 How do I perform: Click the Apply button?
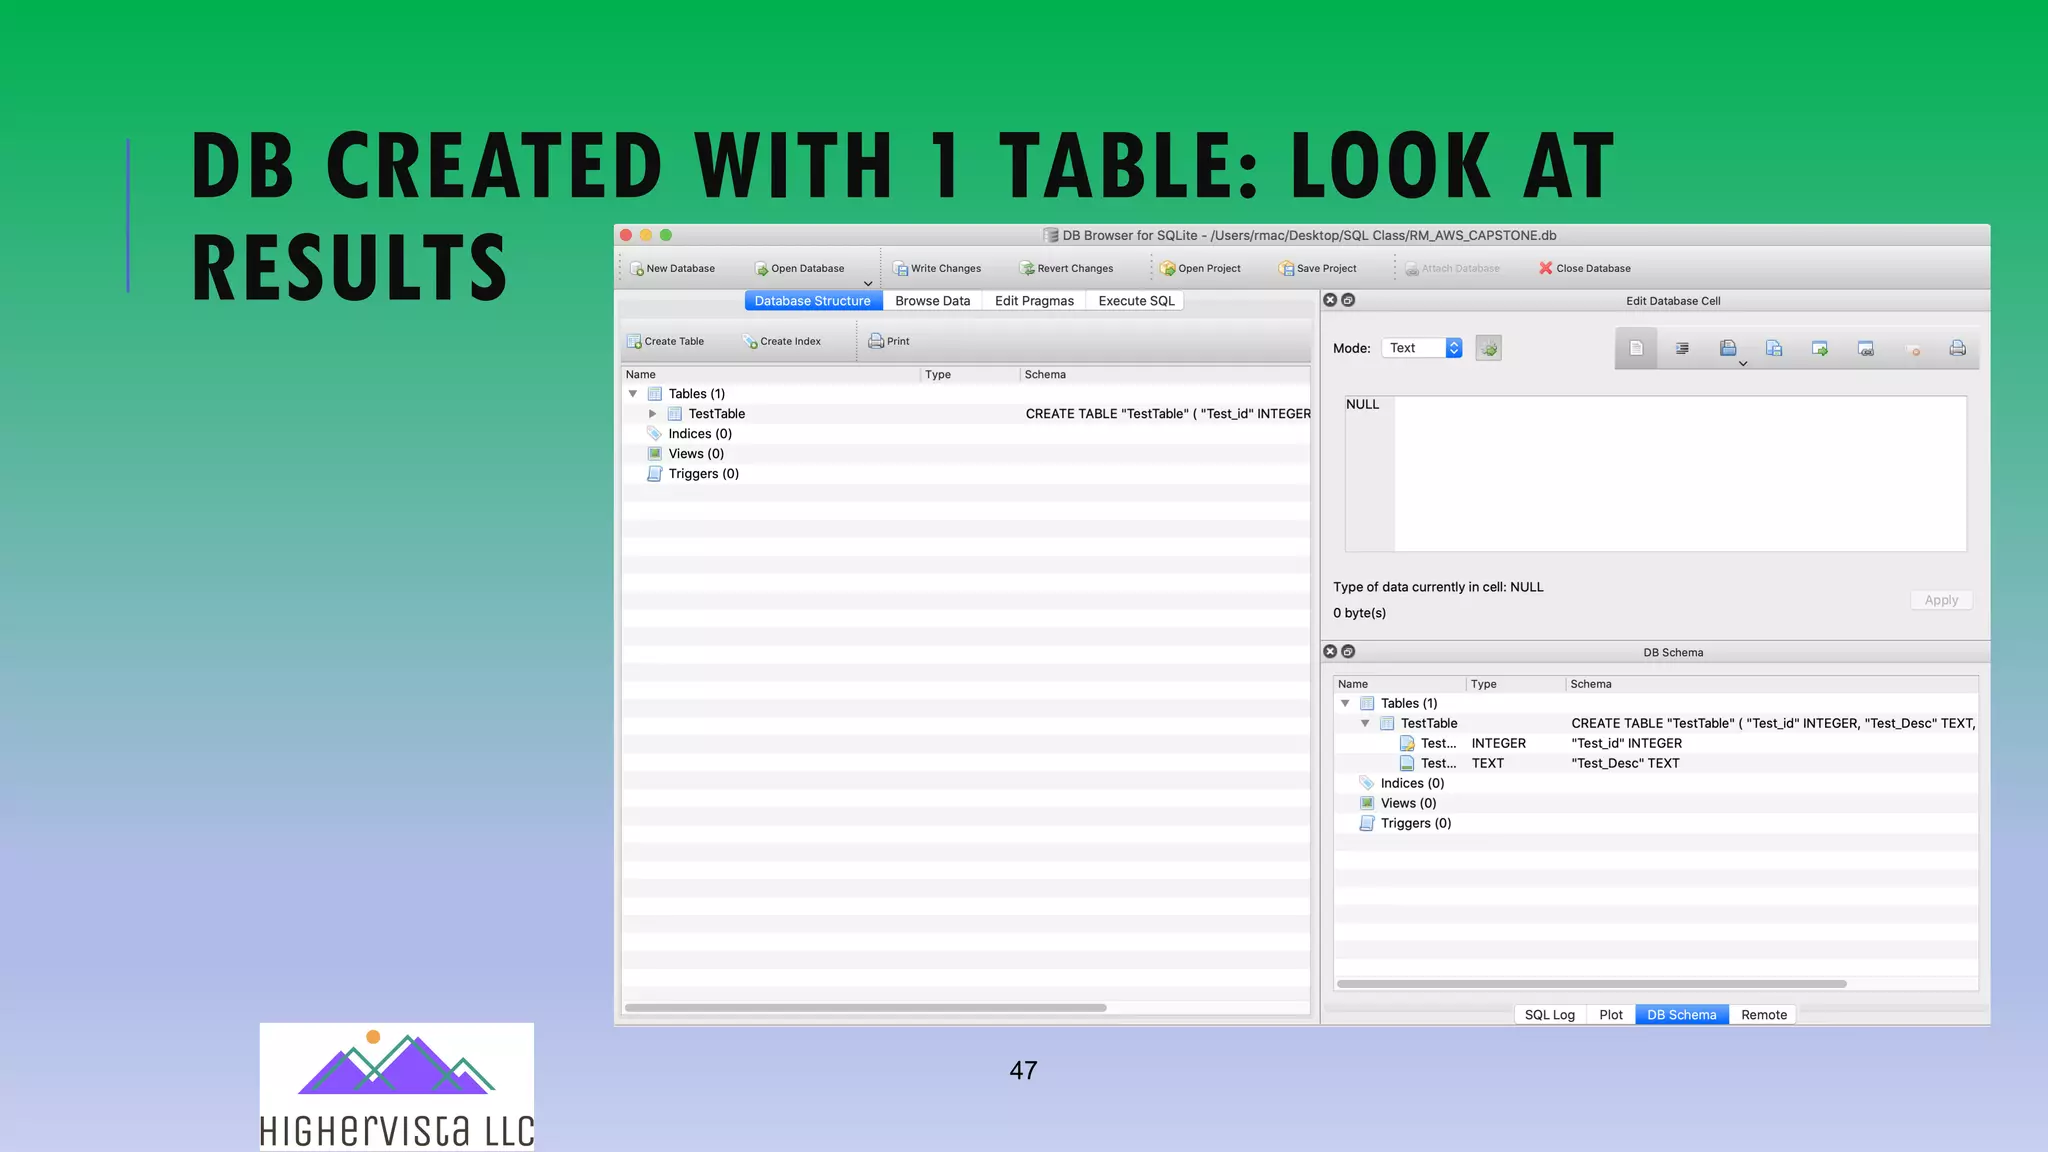[x=1941, y=601]
